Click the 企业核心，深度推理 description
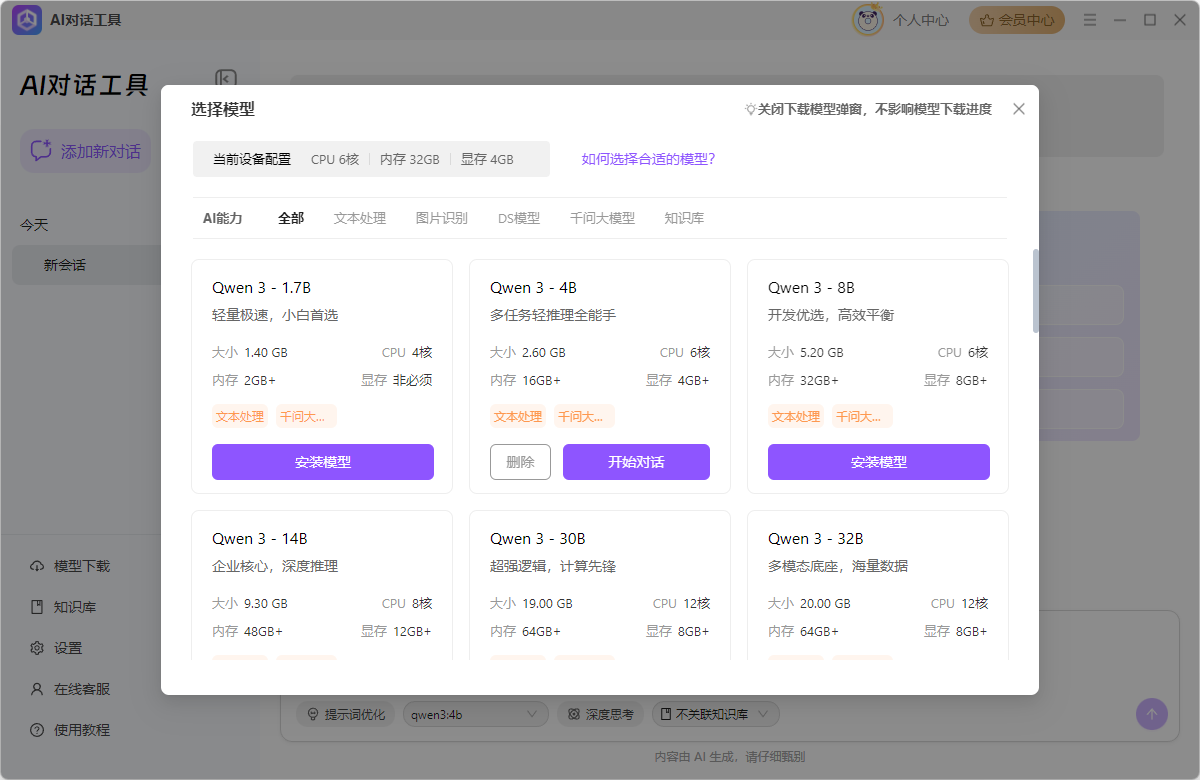 [x=275, y=567]
